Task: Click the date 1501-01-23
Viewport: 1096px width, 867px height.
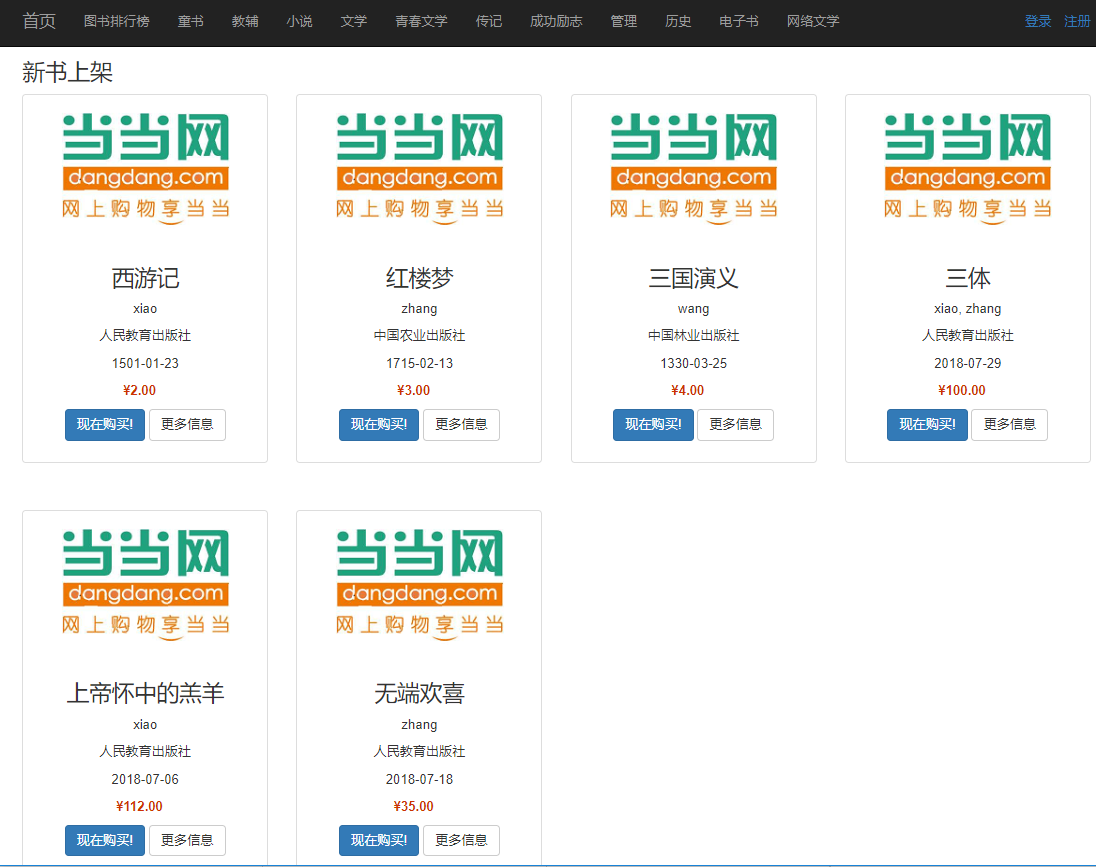Action: [x=145, y=364]
